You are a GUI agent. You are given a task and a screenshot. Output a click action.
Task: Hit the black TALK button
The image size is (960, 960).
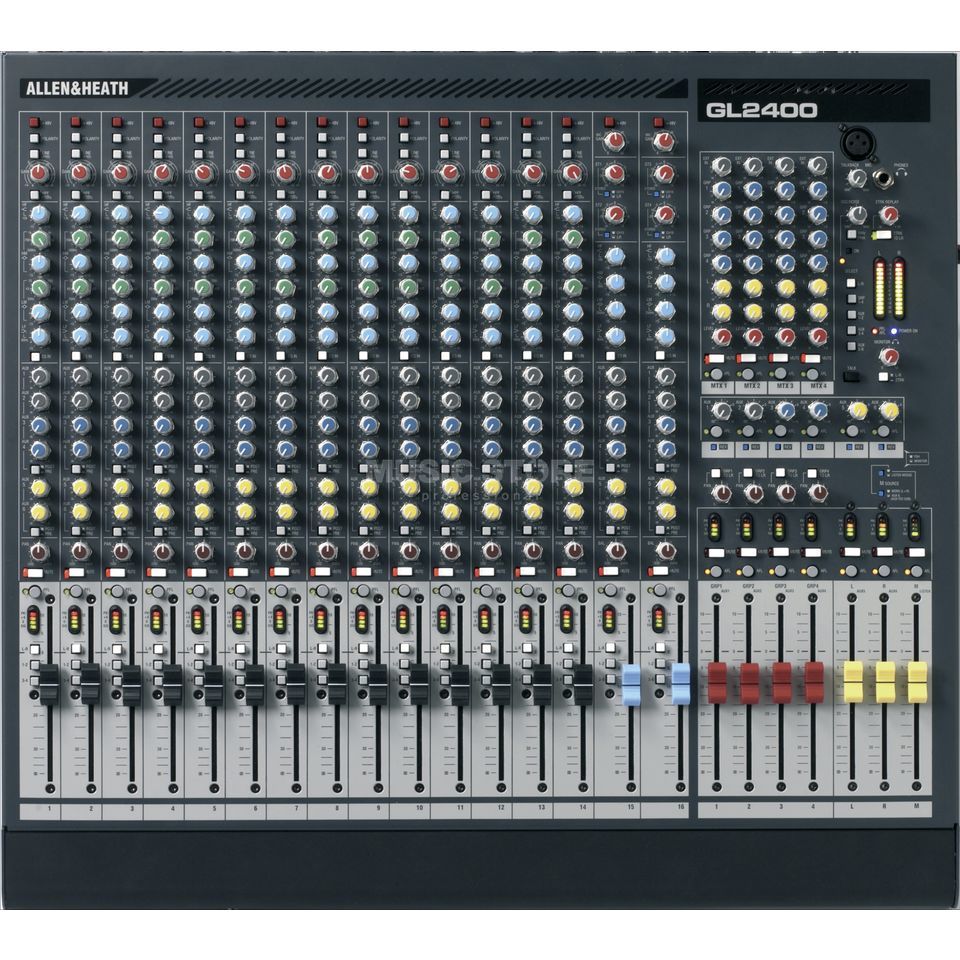coord(851,377)
